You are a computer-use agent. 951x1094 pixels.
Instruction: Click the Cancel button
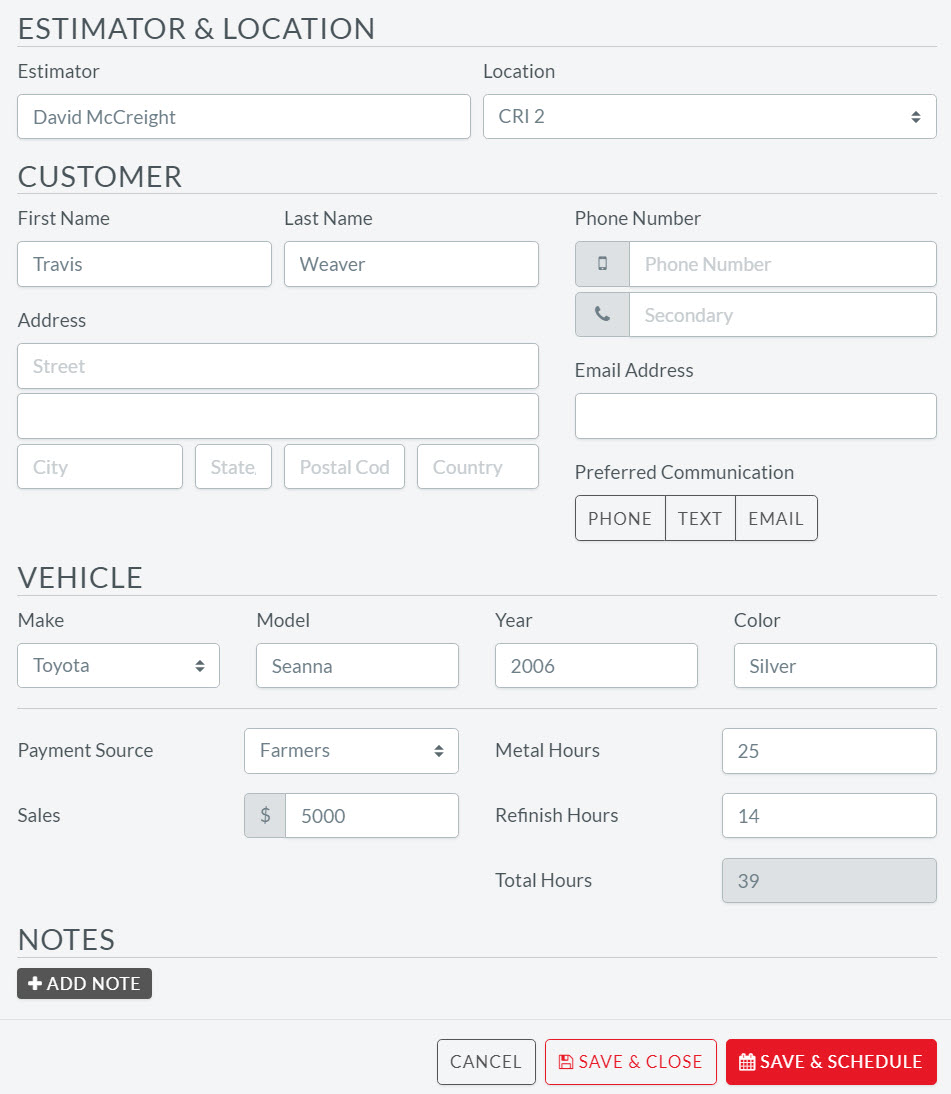[486, 1062]
